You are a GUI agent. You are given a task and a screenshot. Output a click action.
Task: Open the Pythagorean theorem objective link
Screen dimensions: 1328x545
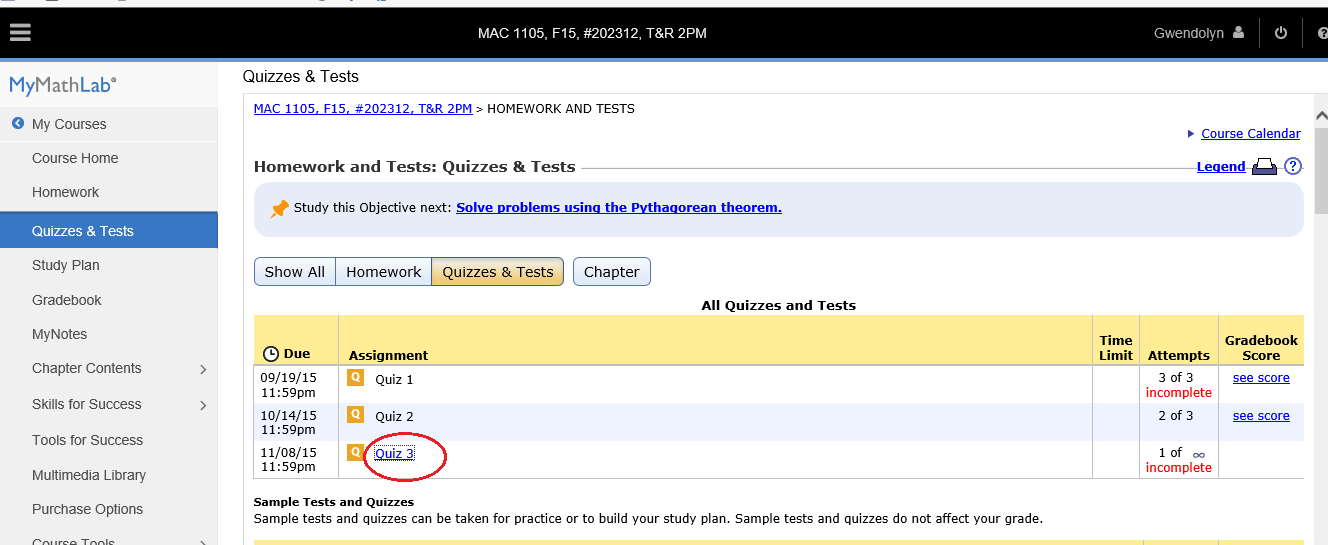[619, 208]
